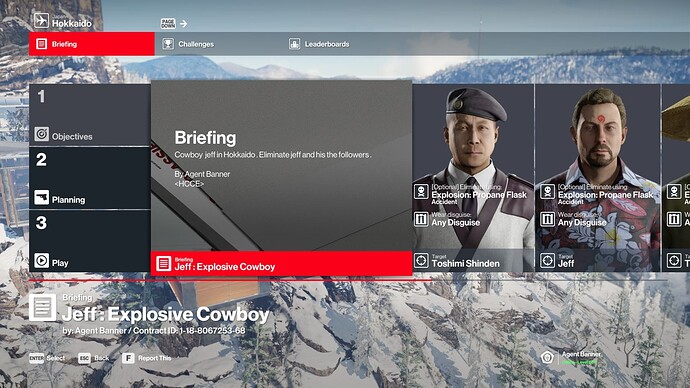
Task: Click the Briefing tab document icon
Action: click(41, 44)
